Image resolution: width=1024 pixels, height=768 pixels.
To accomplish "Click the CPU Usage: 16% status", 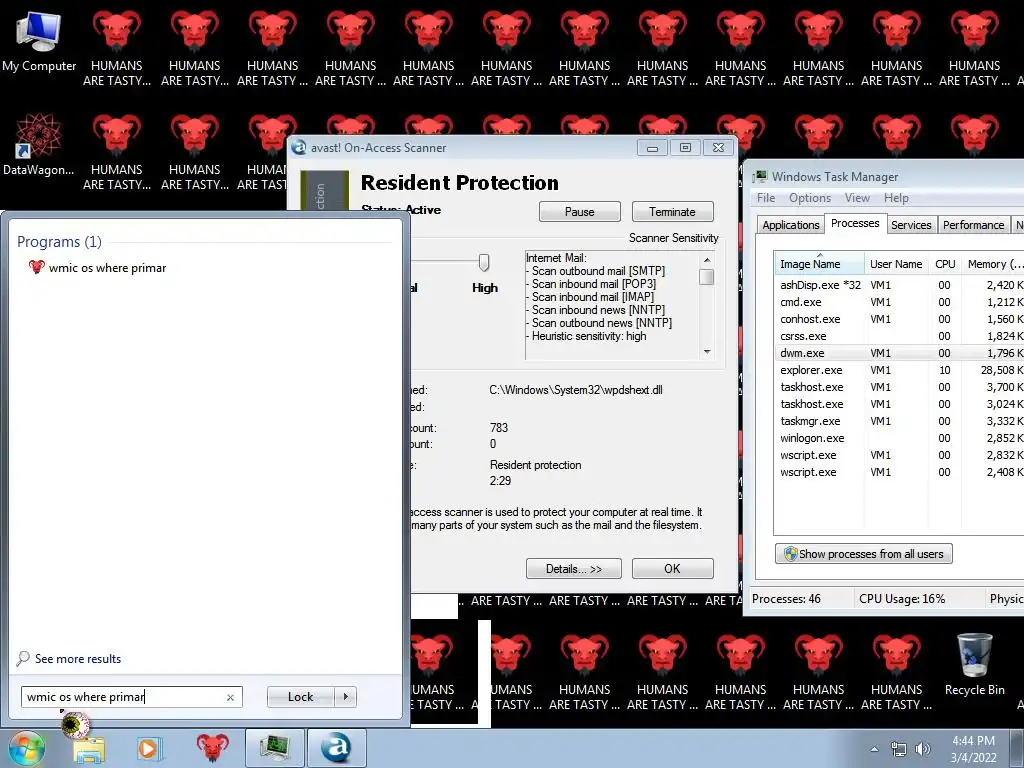I will coord(902,599).
